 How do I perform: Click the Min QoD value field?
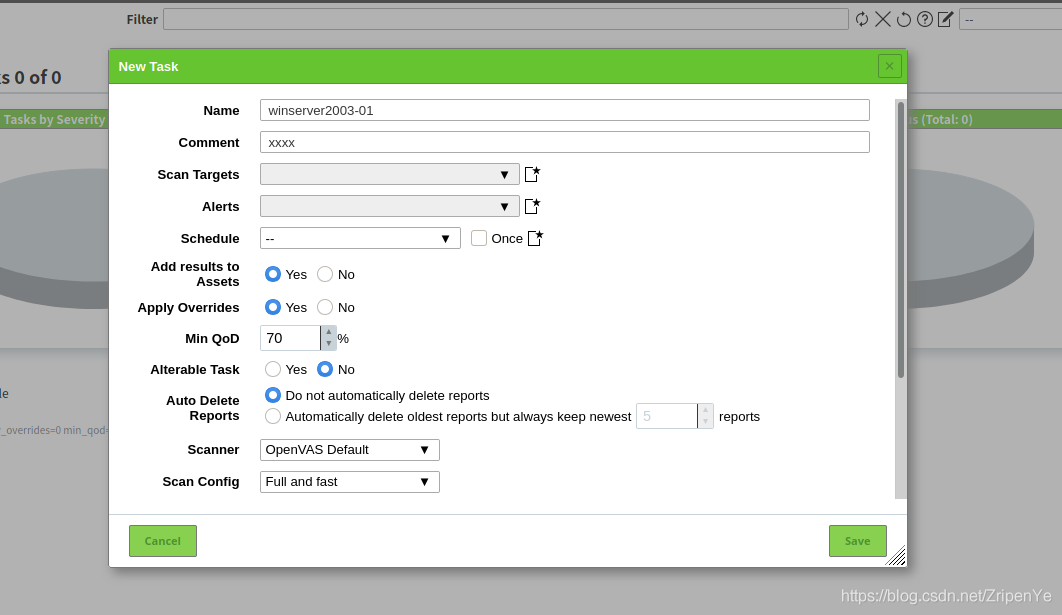pos(291,338)
